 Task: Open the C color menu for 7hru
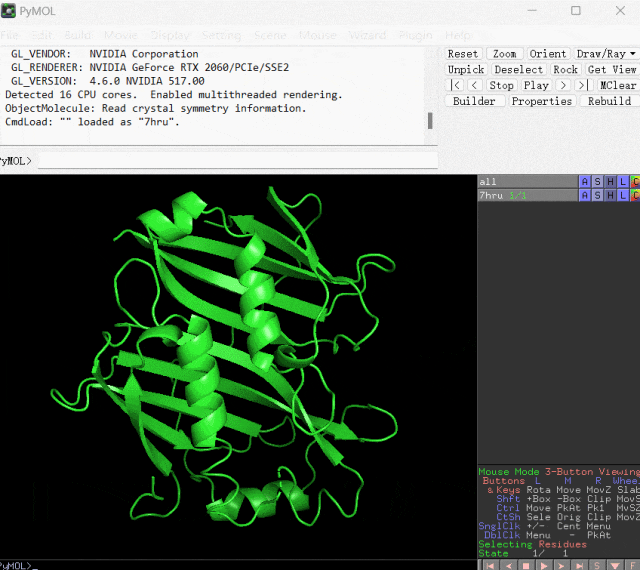tap(635, 196)
